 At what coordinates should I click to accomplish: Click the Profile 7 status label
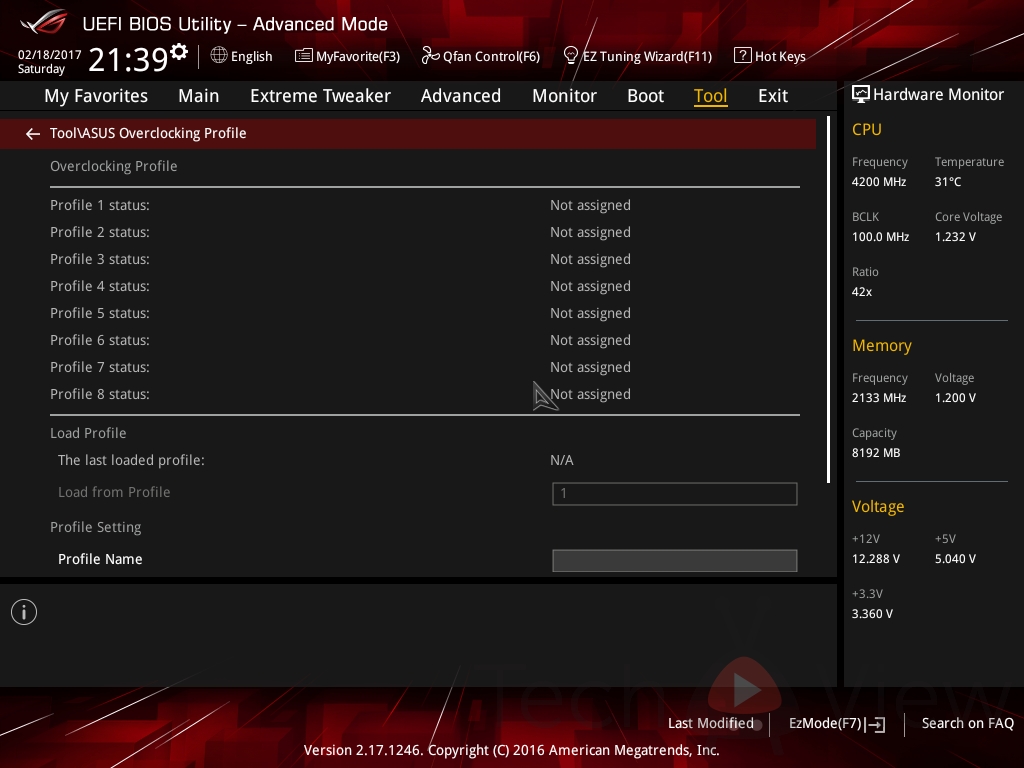pos(100,367)
